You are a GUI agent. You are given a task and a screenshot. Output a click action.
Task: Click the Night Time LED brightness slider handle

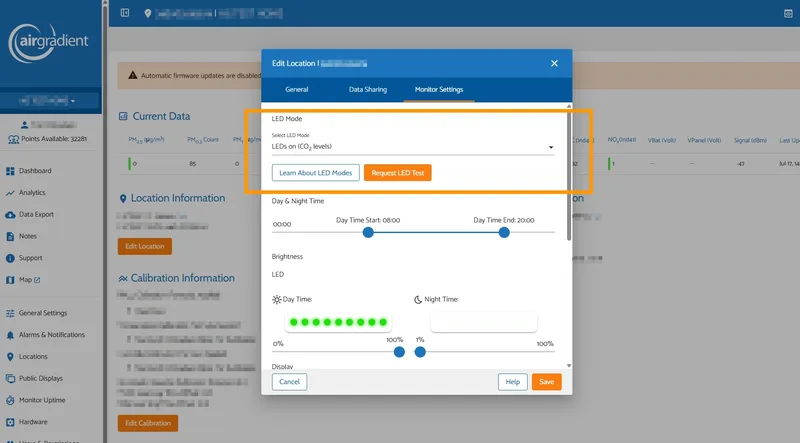420,352
